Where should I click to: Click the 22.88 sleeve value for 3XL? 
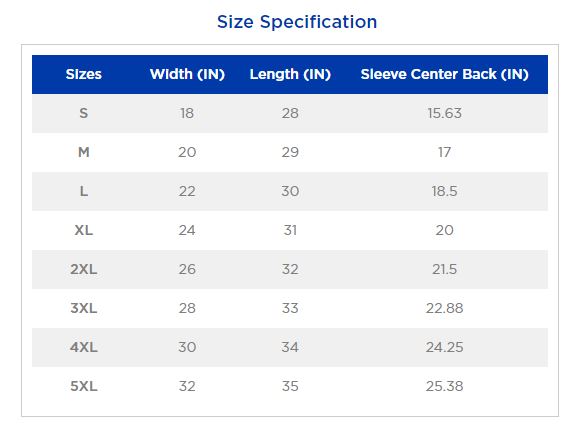pyautogui.click(x=445, y=308)
